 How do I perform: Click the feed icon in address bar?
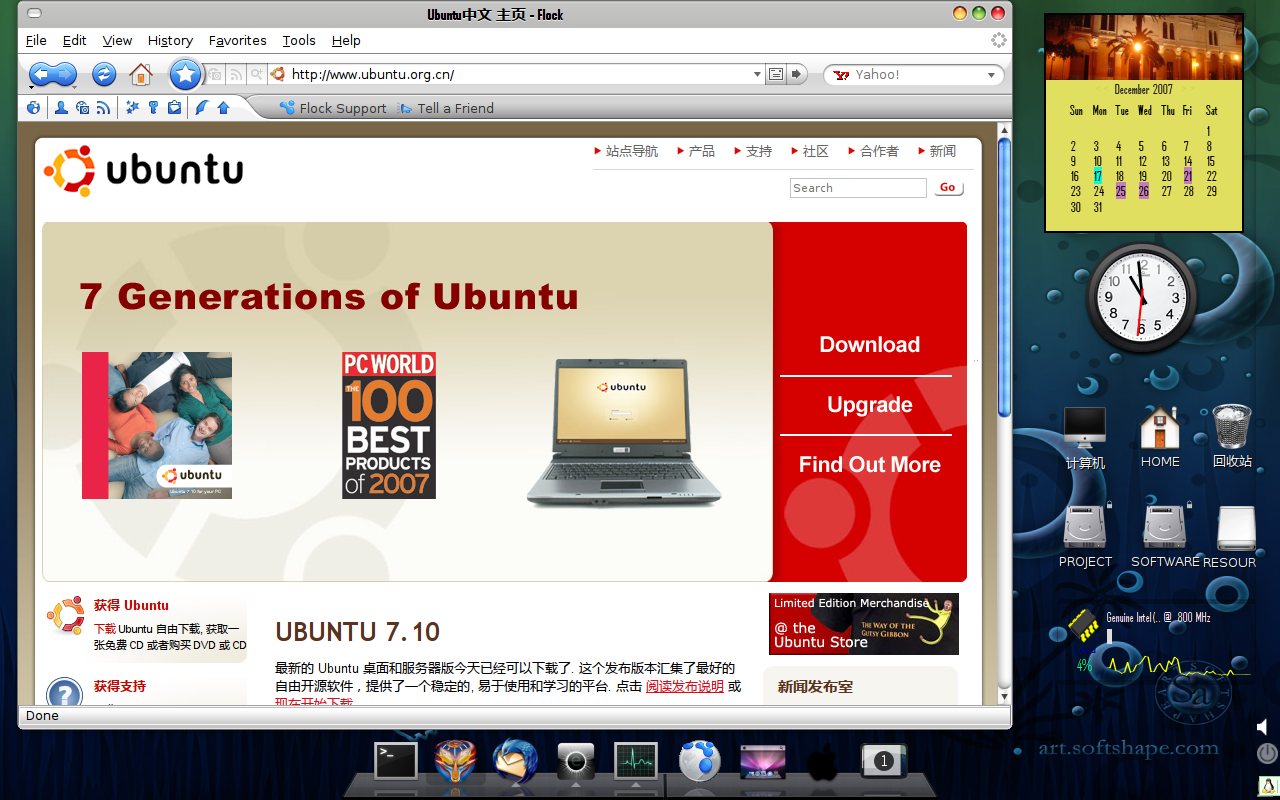236,74
